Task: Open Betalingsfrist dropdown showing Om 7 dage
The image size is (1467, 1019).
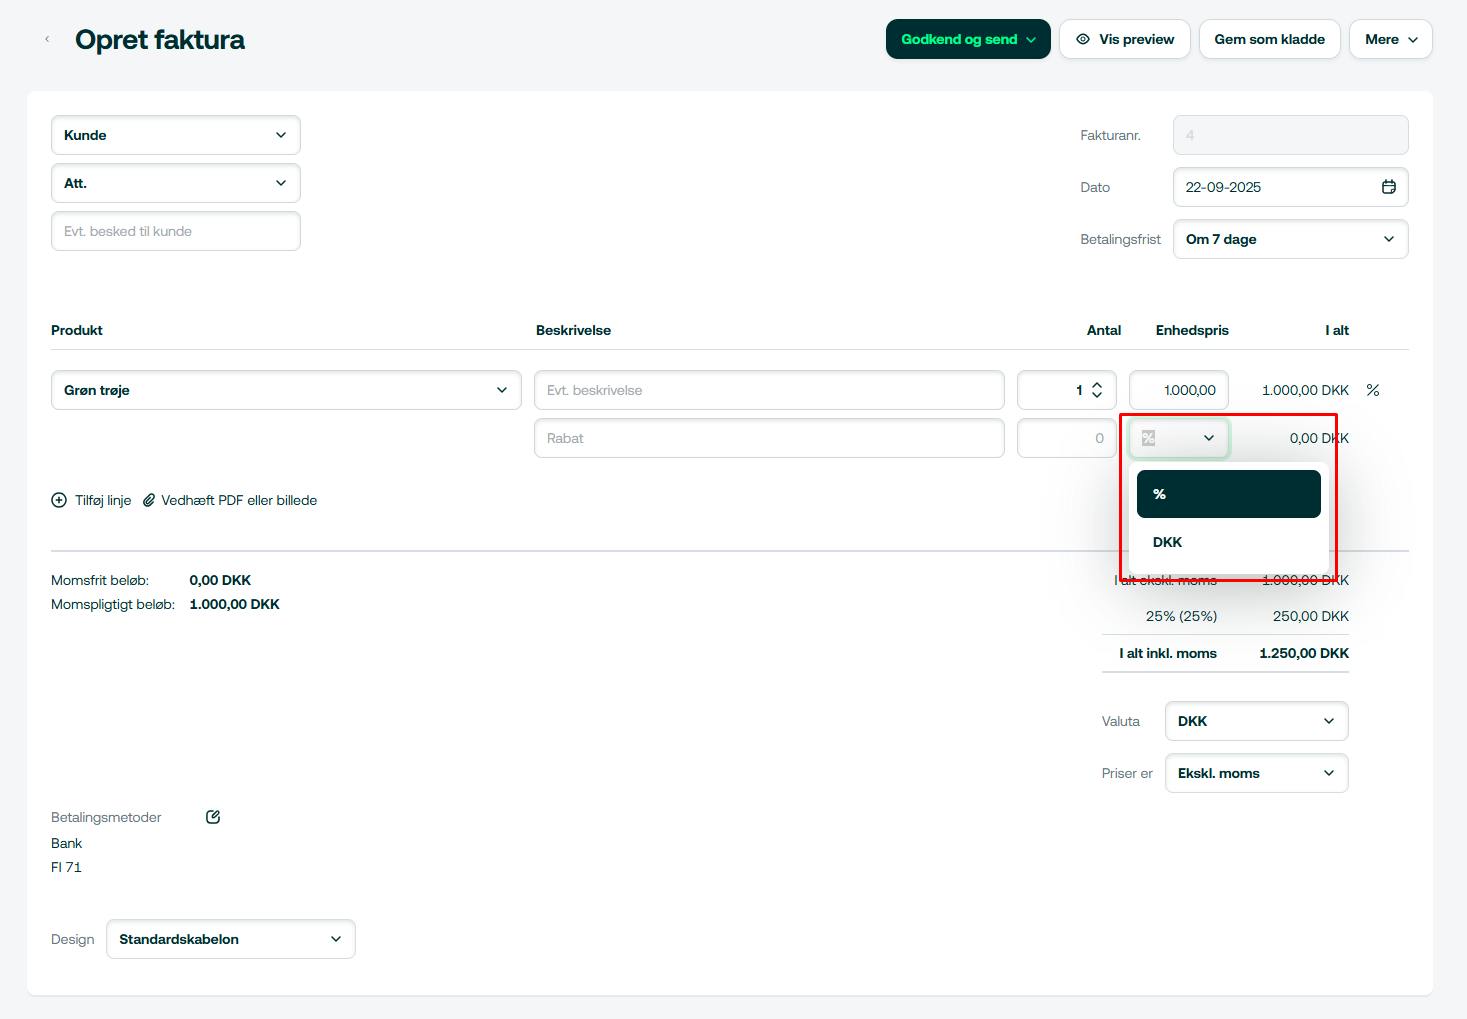Action: click(x=1290, y=239)
